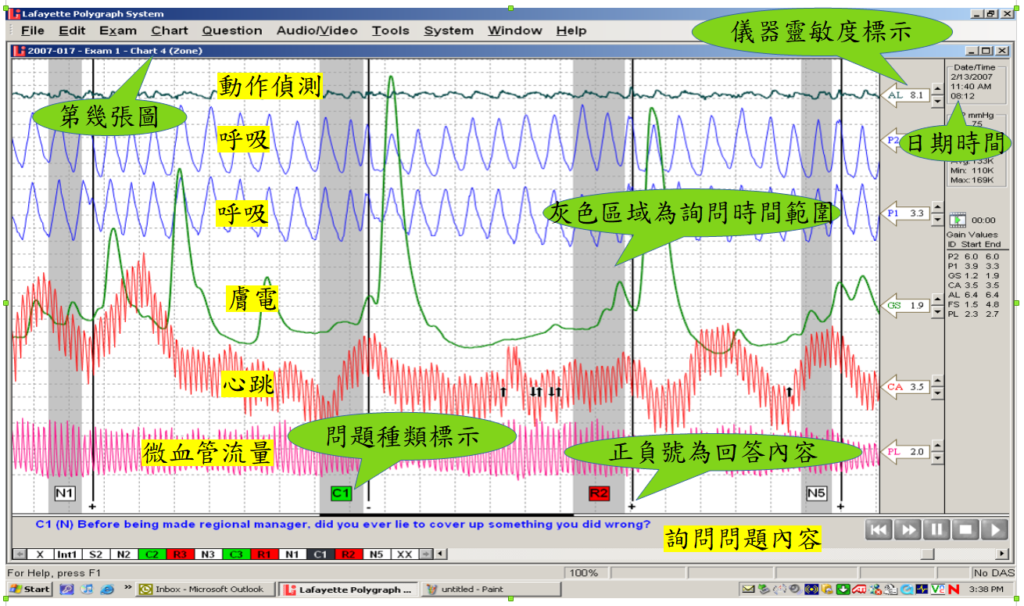Open the Audio/Video menu

pyautogui.click(x=317, y=30)
